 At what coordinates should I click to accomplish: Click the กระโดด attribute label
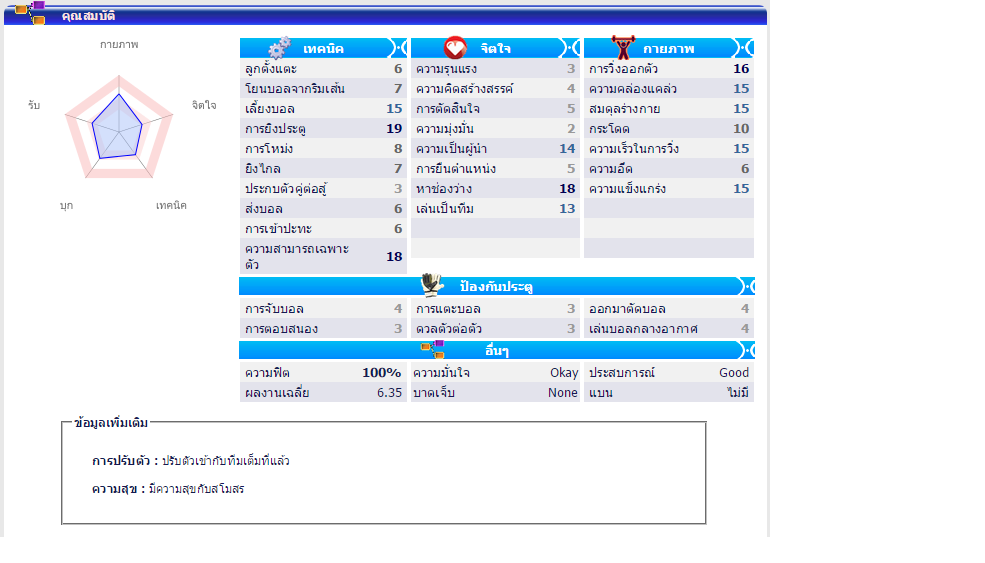(x=609, y=129)
